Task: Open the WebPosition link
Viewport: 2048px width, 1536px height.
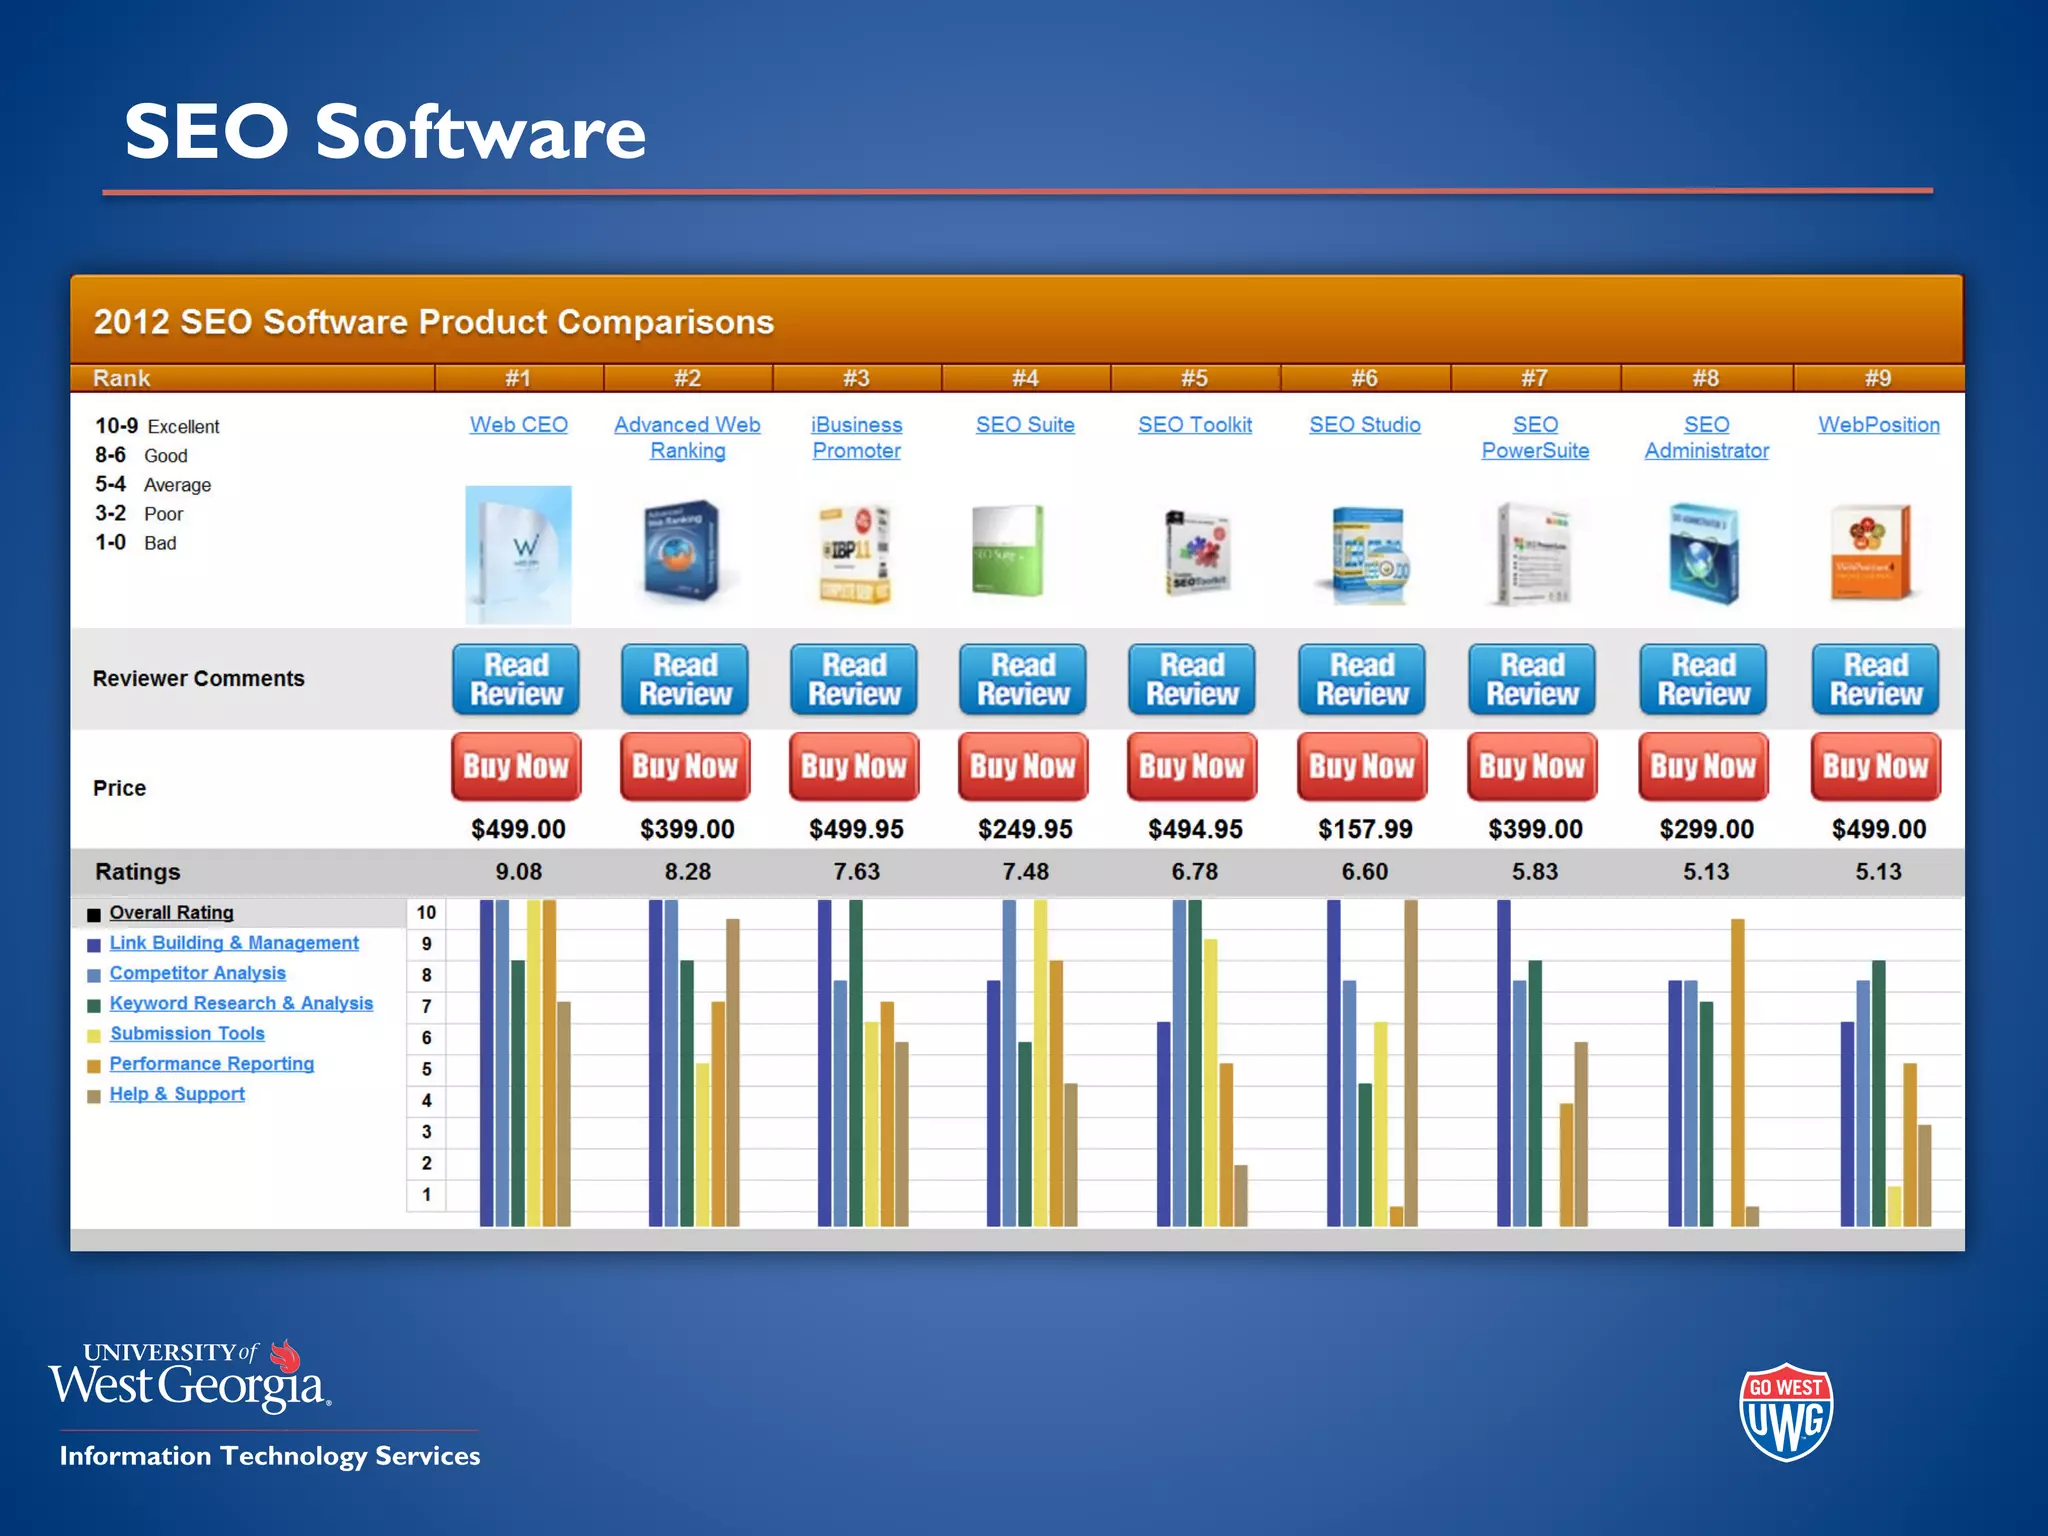Action: click(x=1878, y=425)
